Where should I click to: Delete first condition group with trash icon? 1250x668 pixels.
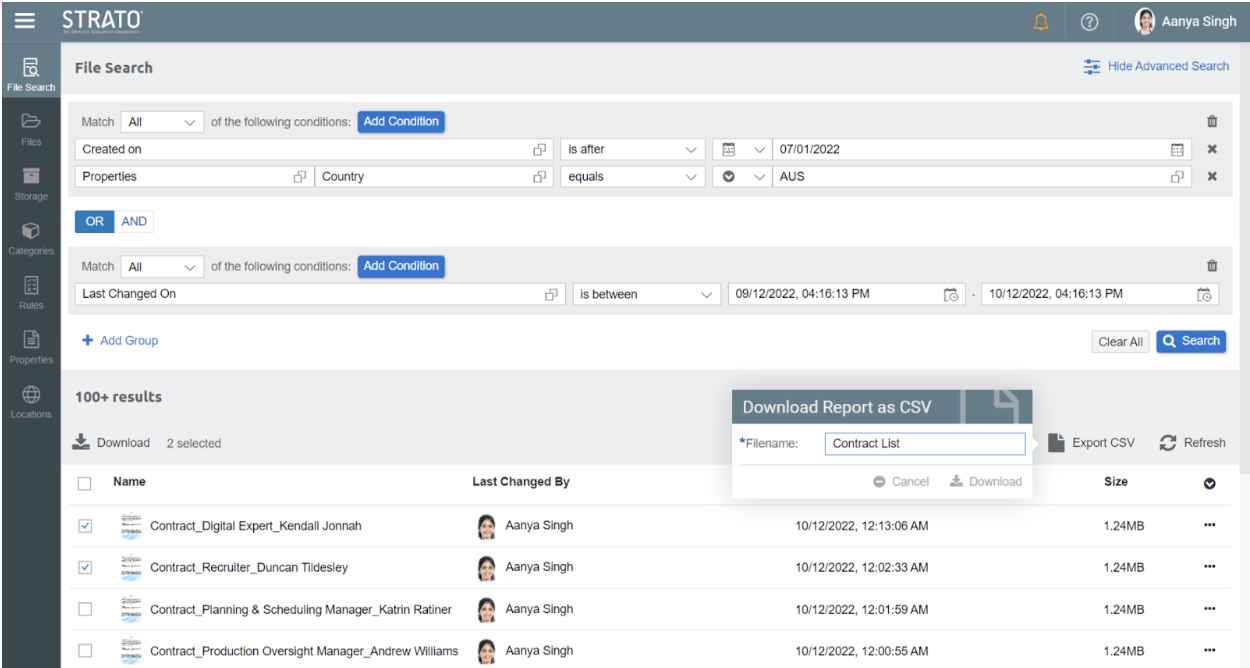point(1212,122)
